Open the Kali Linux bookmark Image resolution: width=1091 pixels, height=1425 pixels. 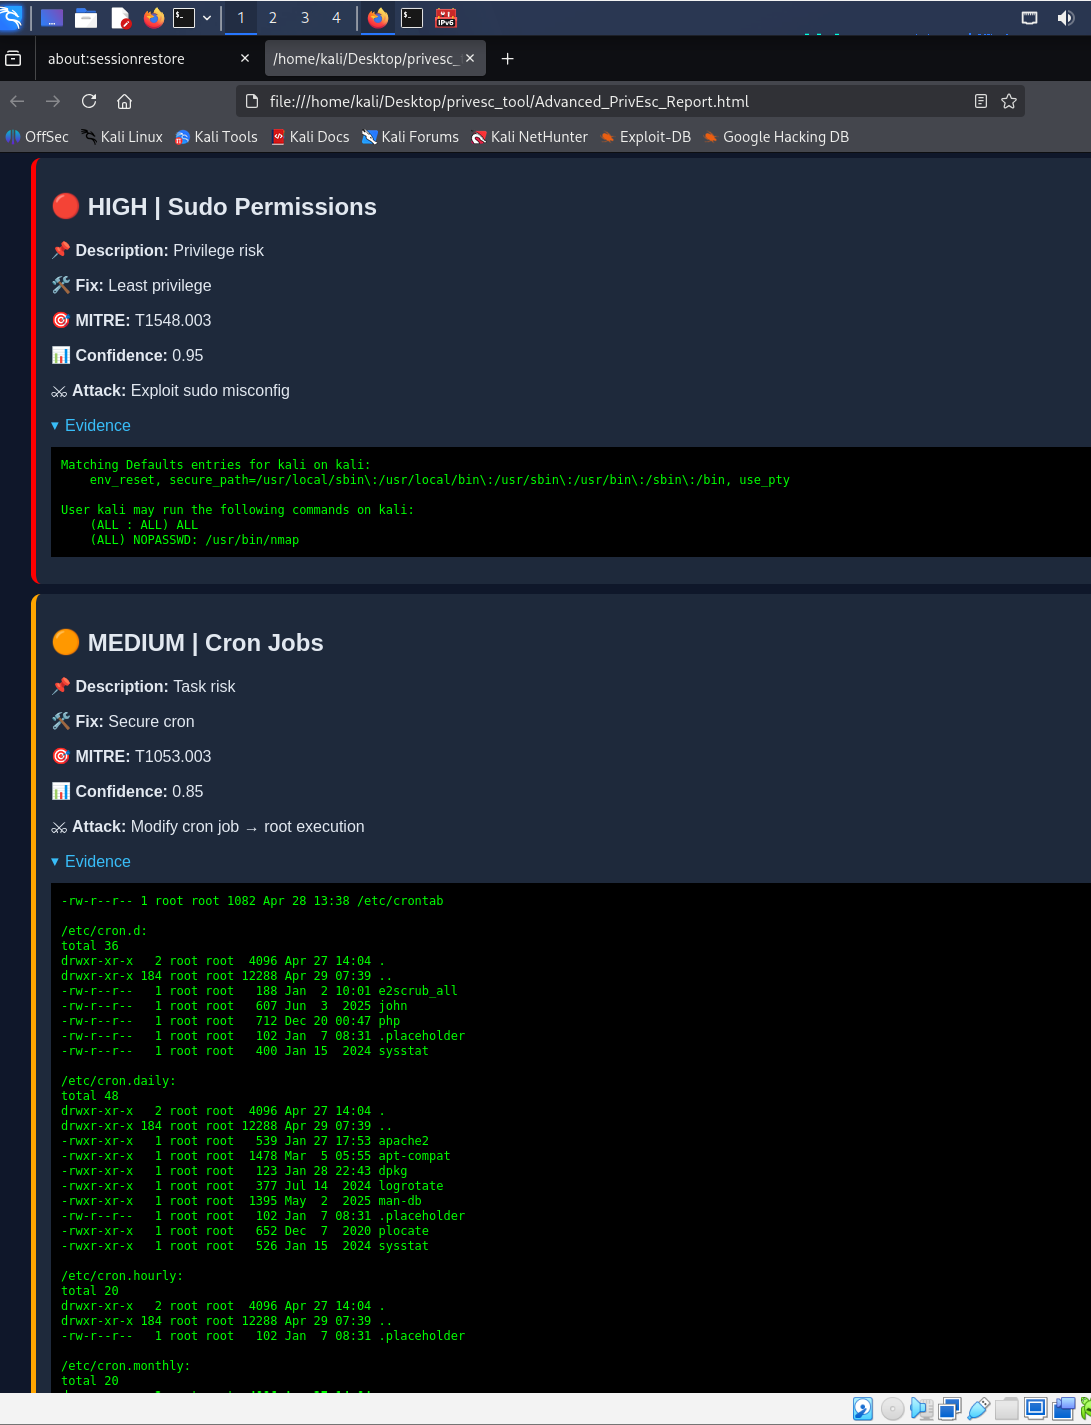pos(122,137)
